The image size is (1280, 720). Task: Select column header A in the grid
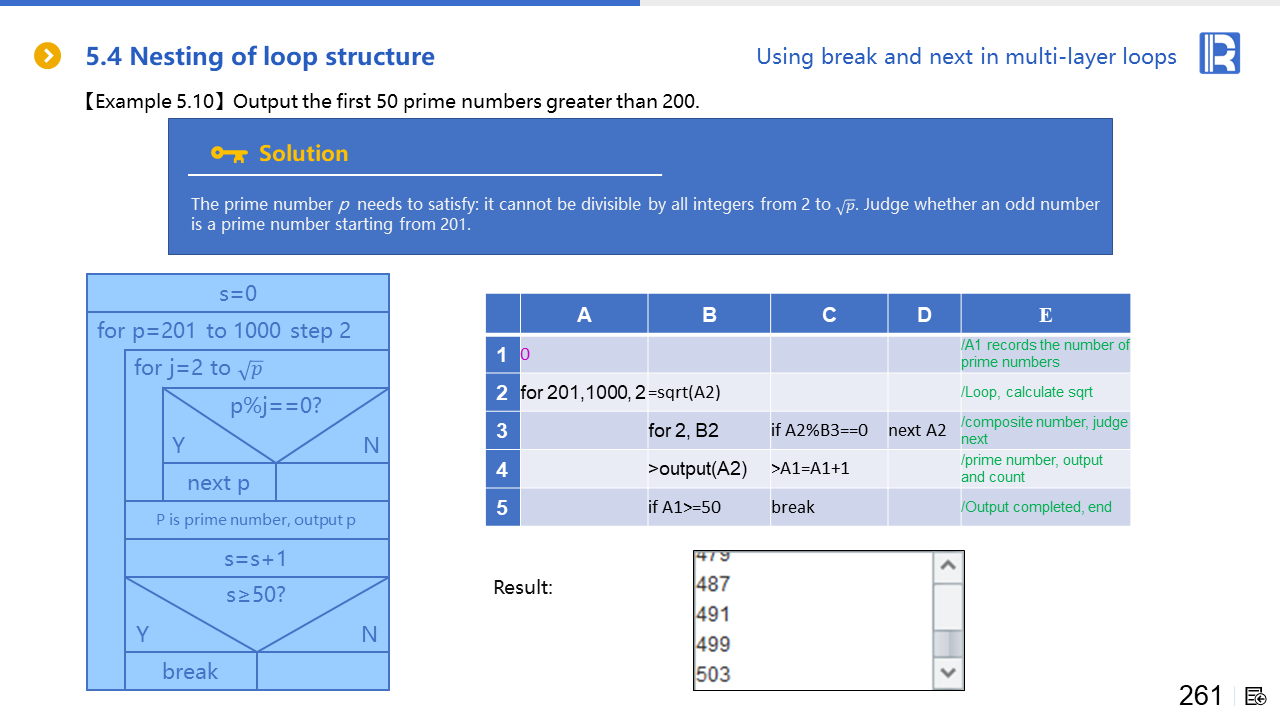pos(584,314)
